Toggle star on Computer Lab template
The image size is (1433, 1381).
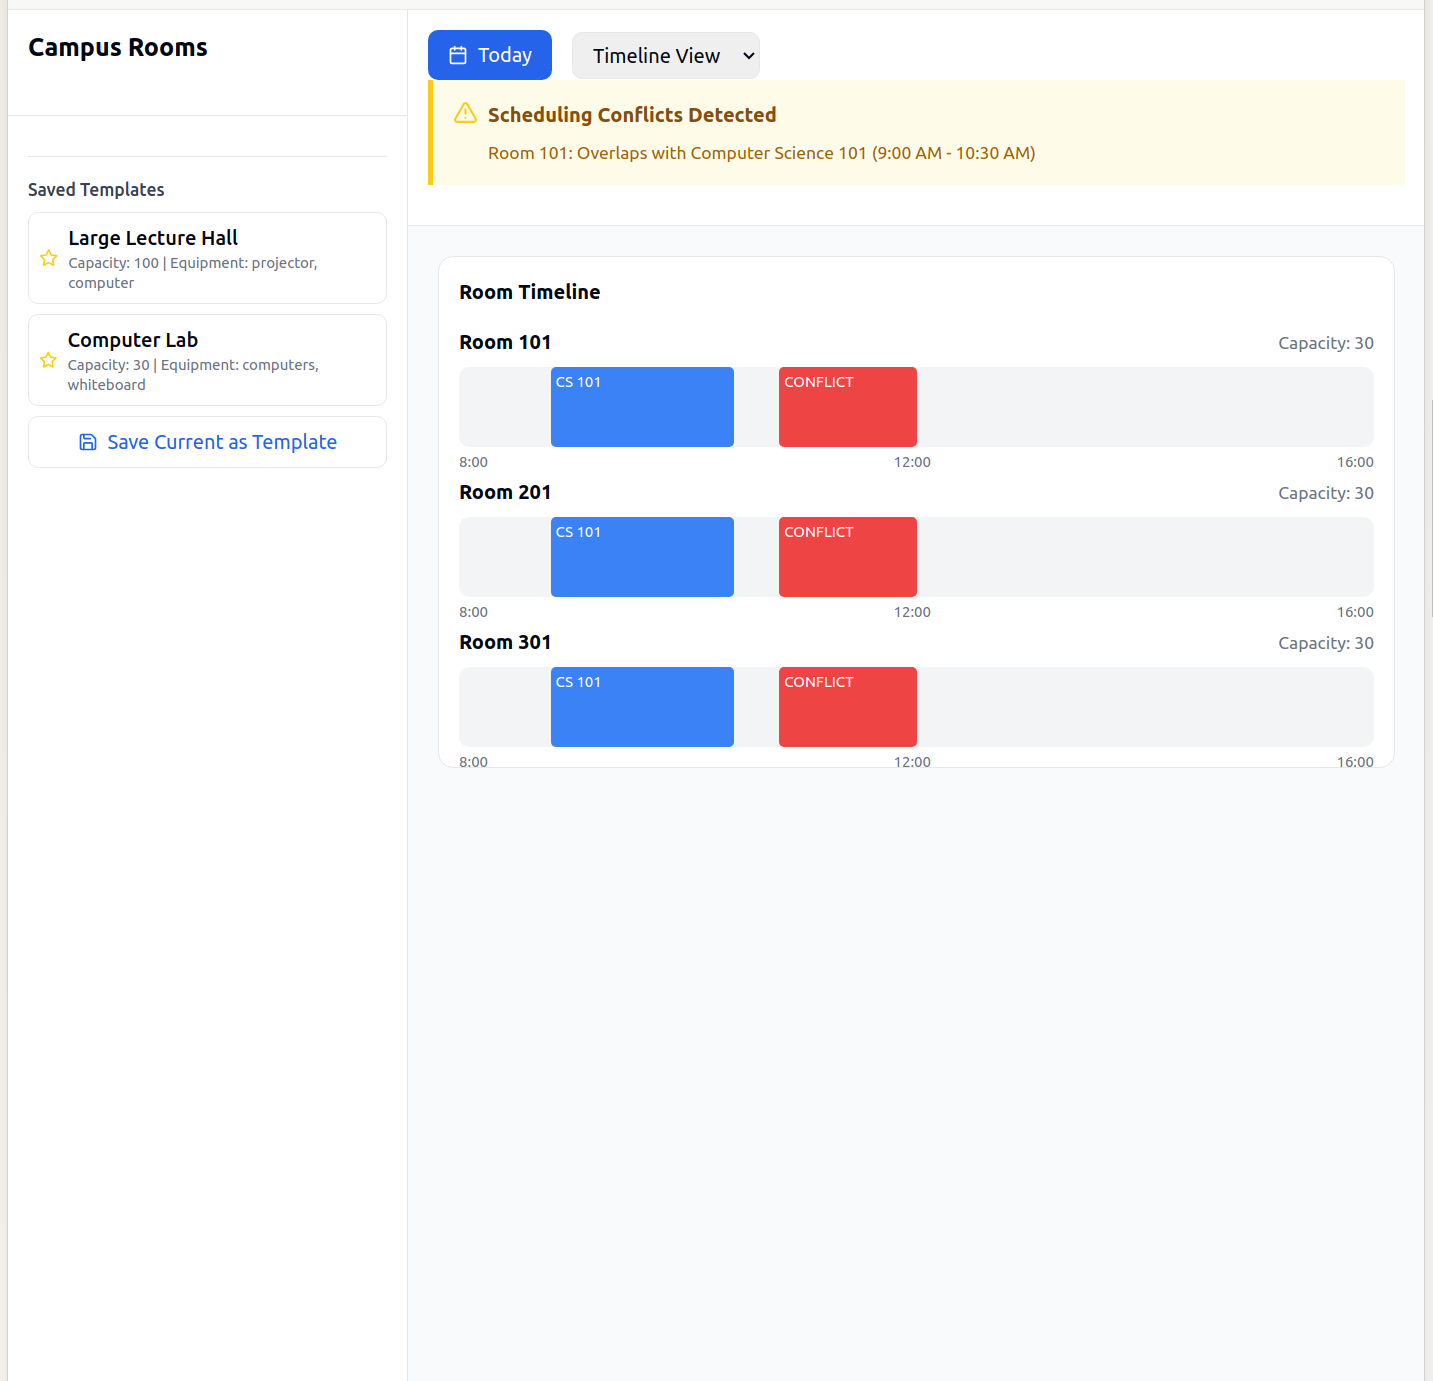[48, 361]
